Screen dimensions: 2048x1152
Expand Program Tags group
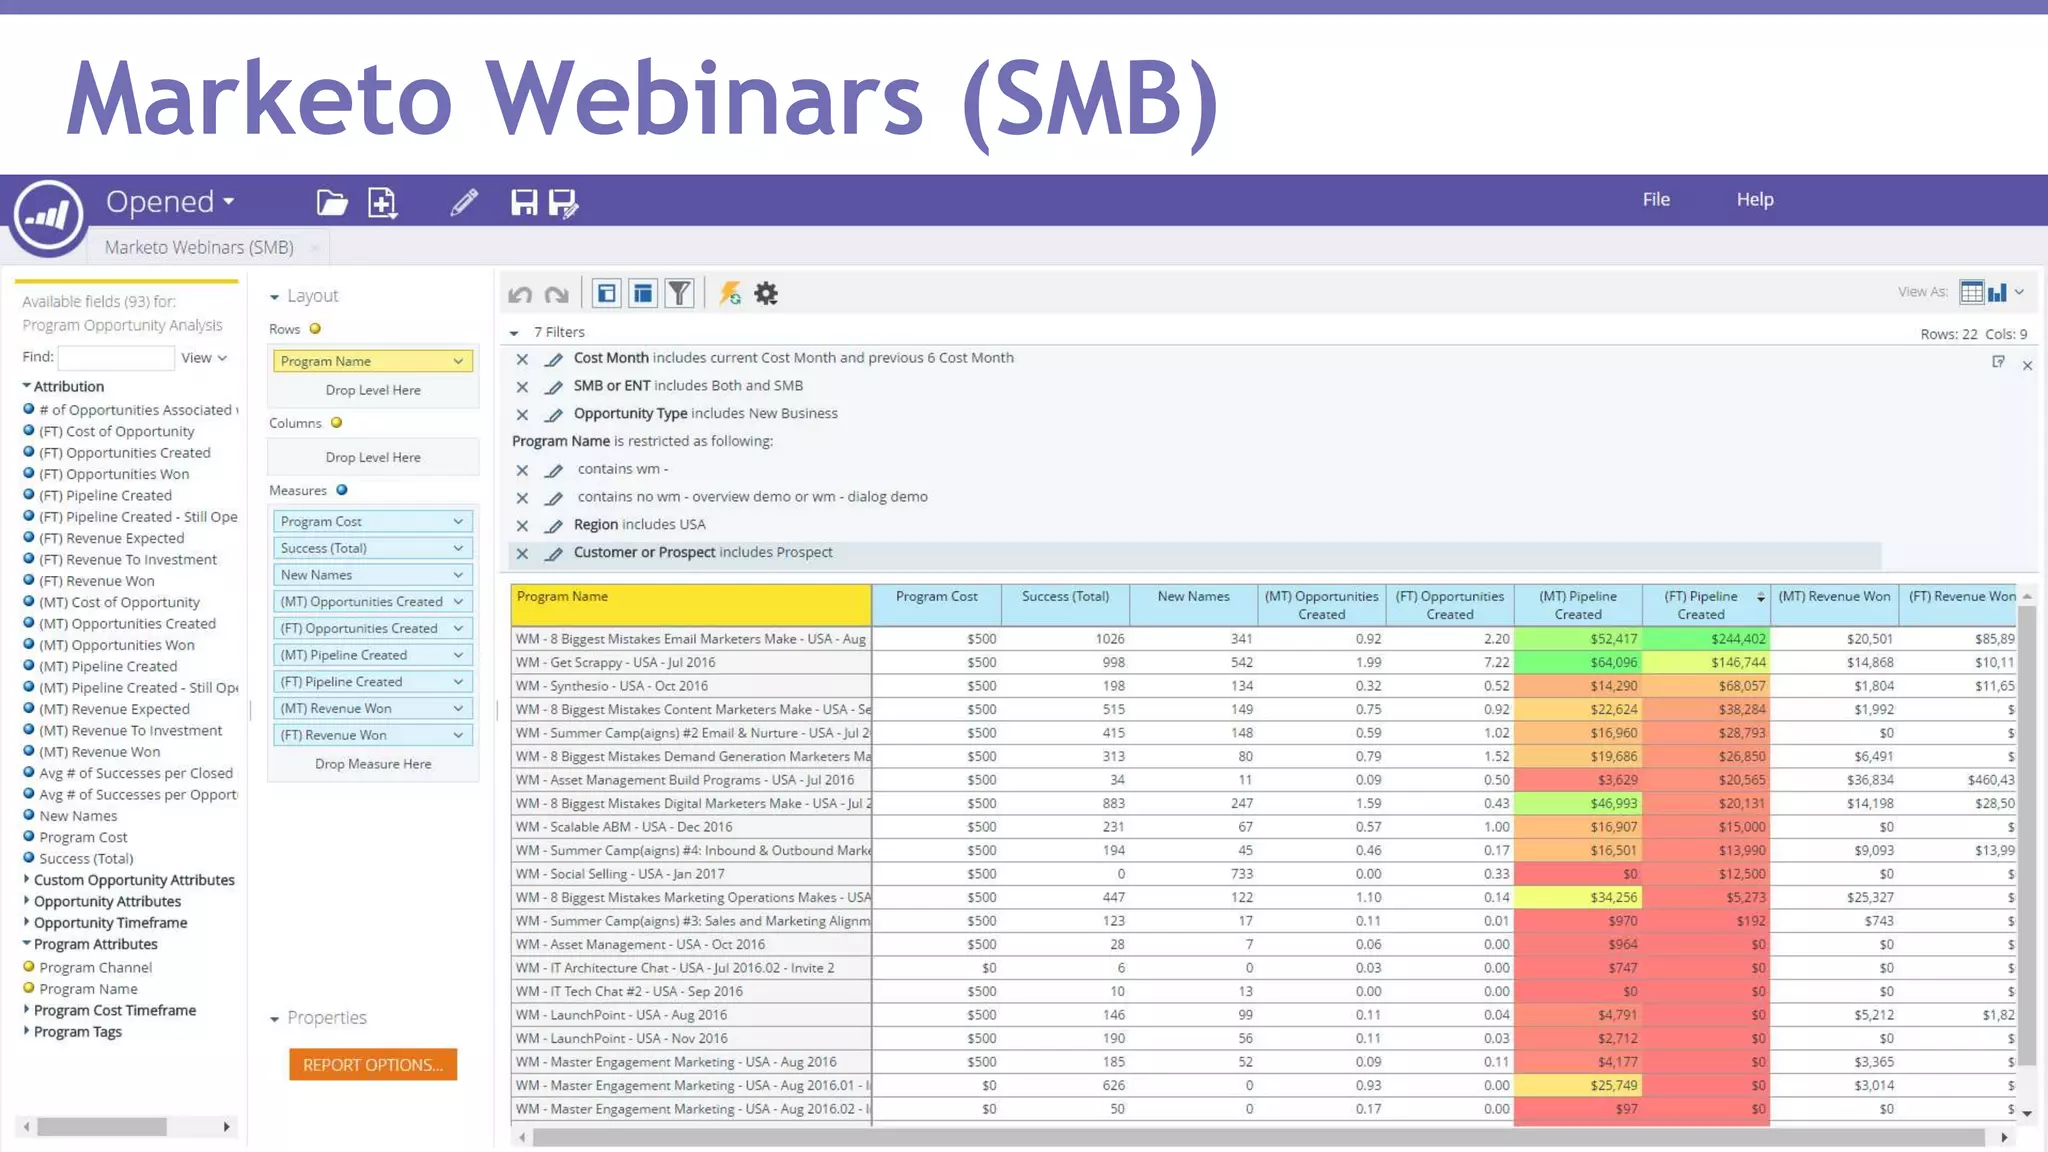coord(26,1030)
